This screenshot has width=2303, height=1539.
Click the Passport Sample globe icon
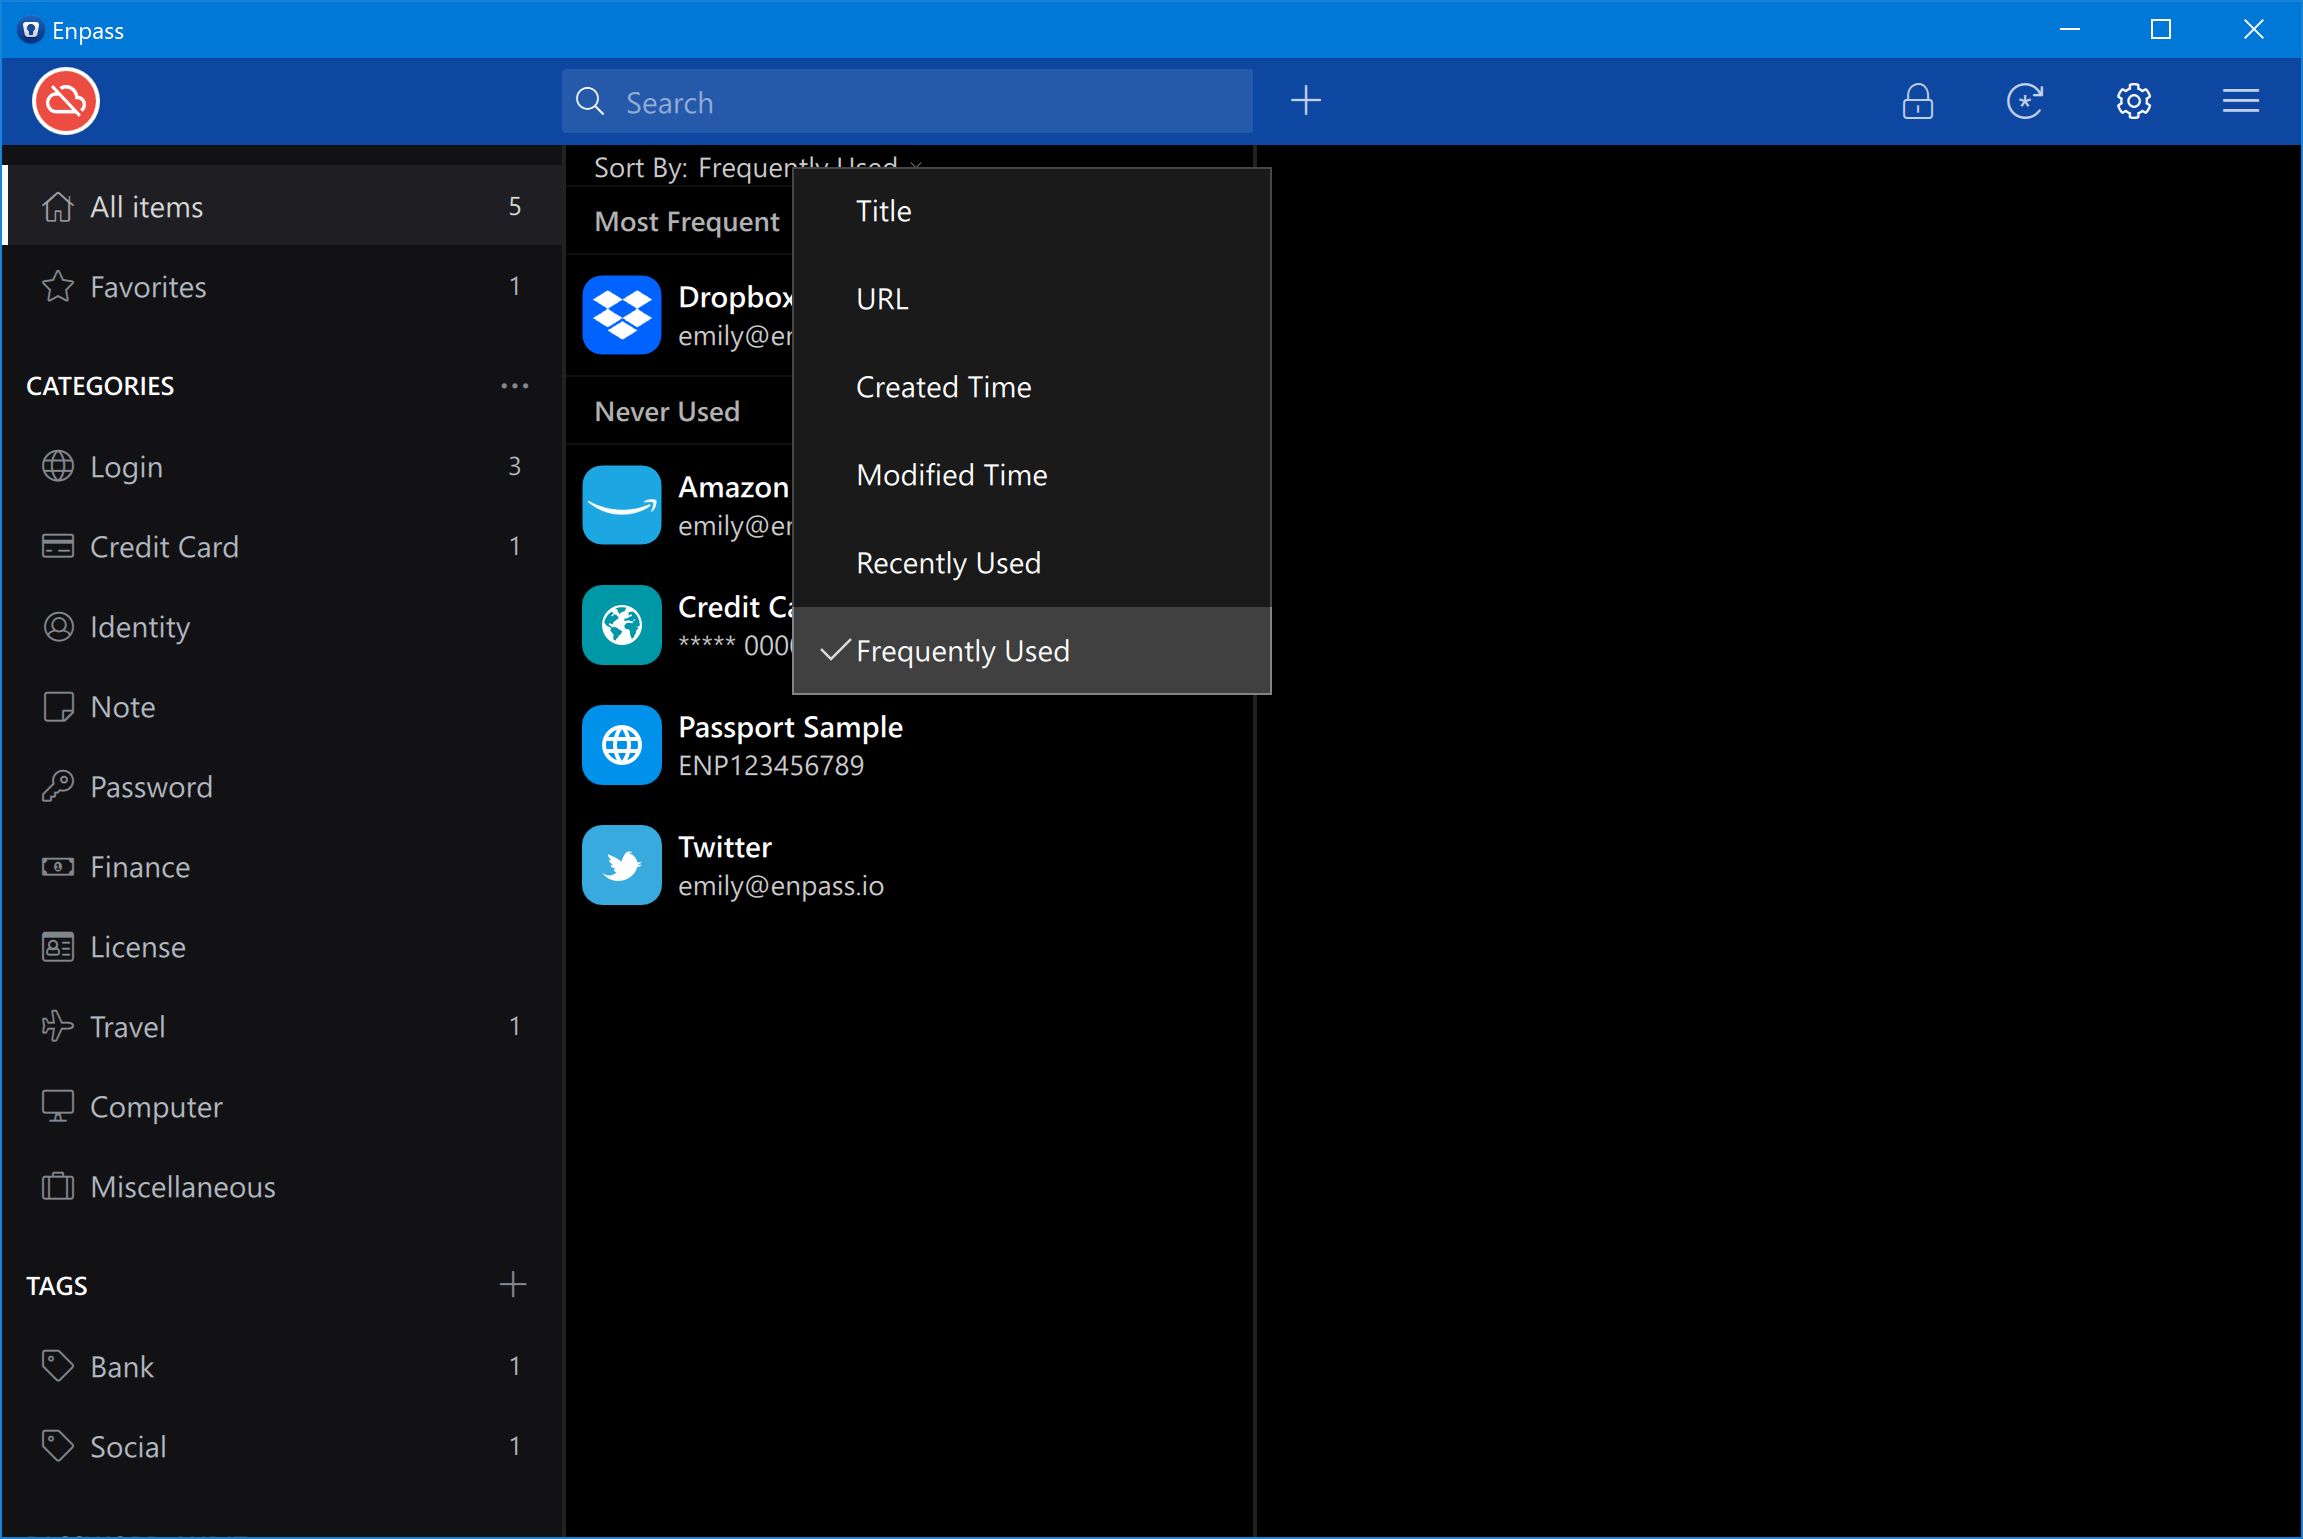(x=622, y=745)
